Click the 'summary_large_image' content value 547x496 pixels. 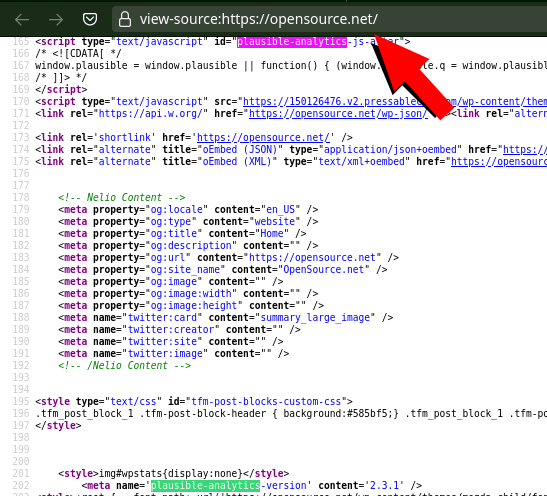315,317
